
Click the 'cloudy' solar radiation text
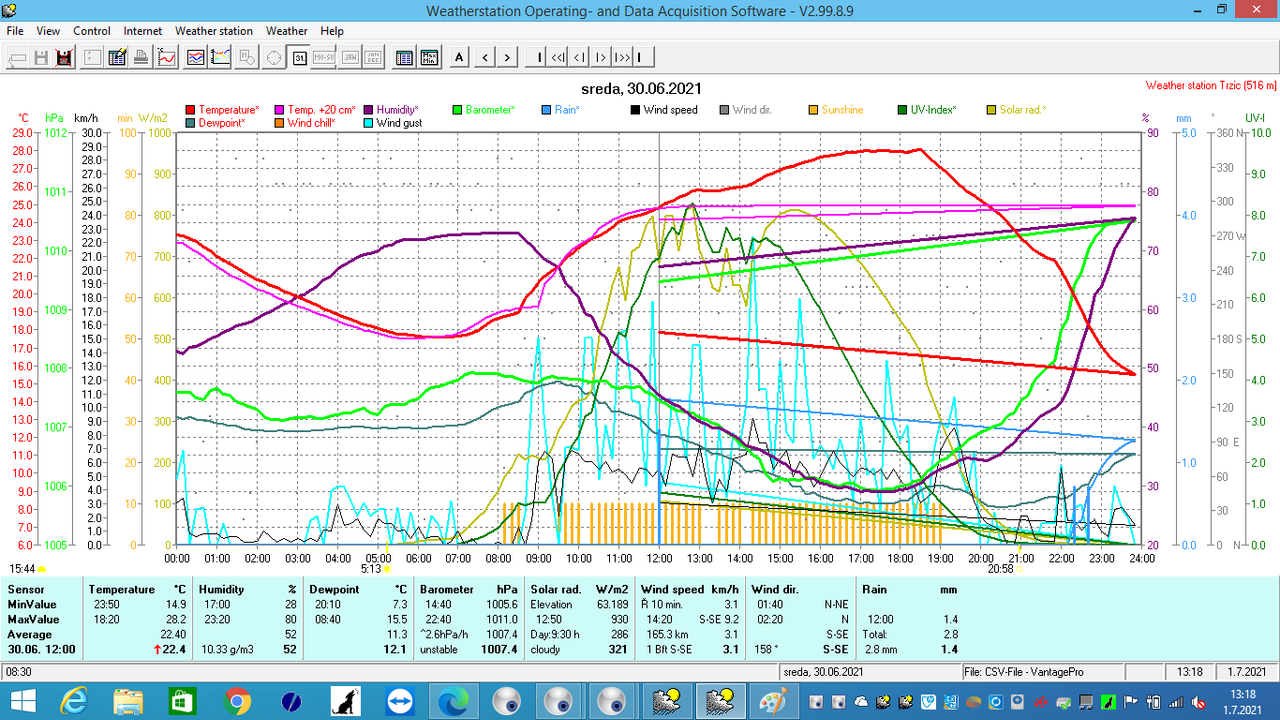[x=546, y=650]
